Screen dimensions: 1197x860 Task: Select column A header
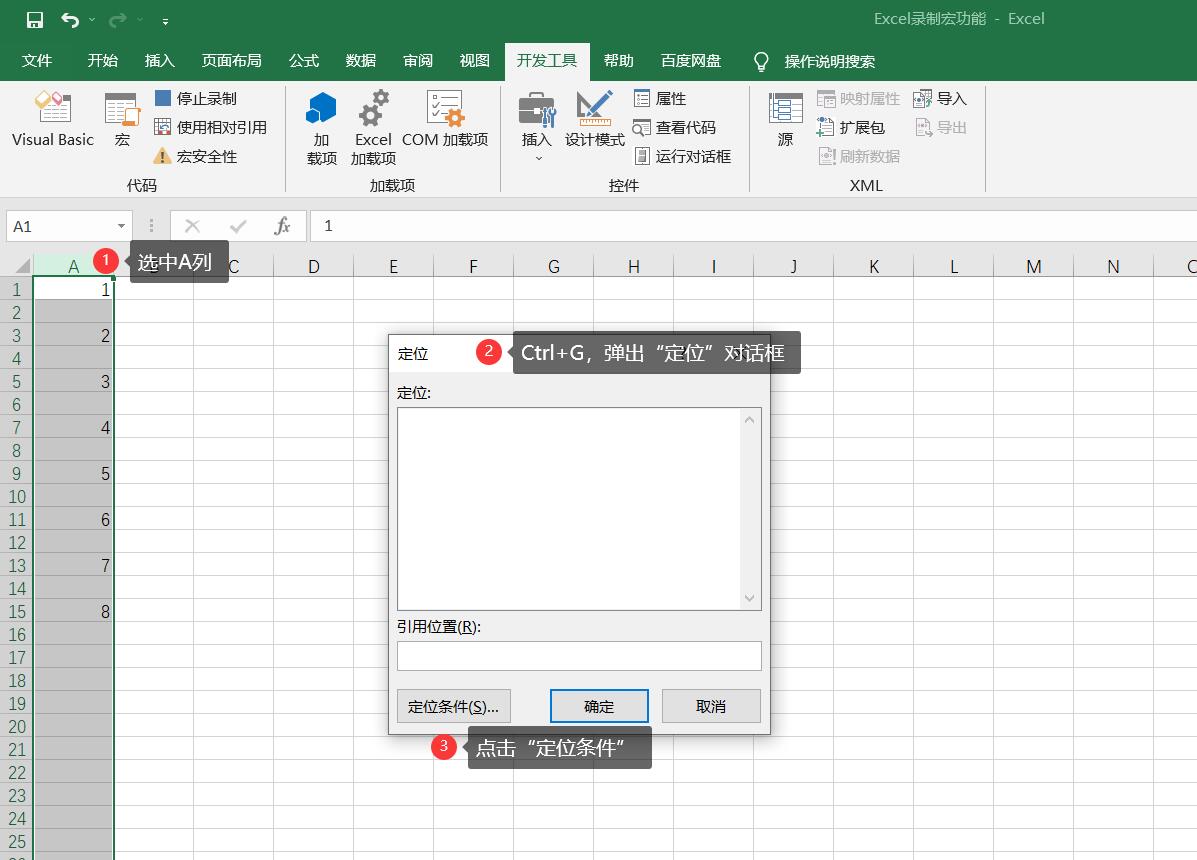73,266
